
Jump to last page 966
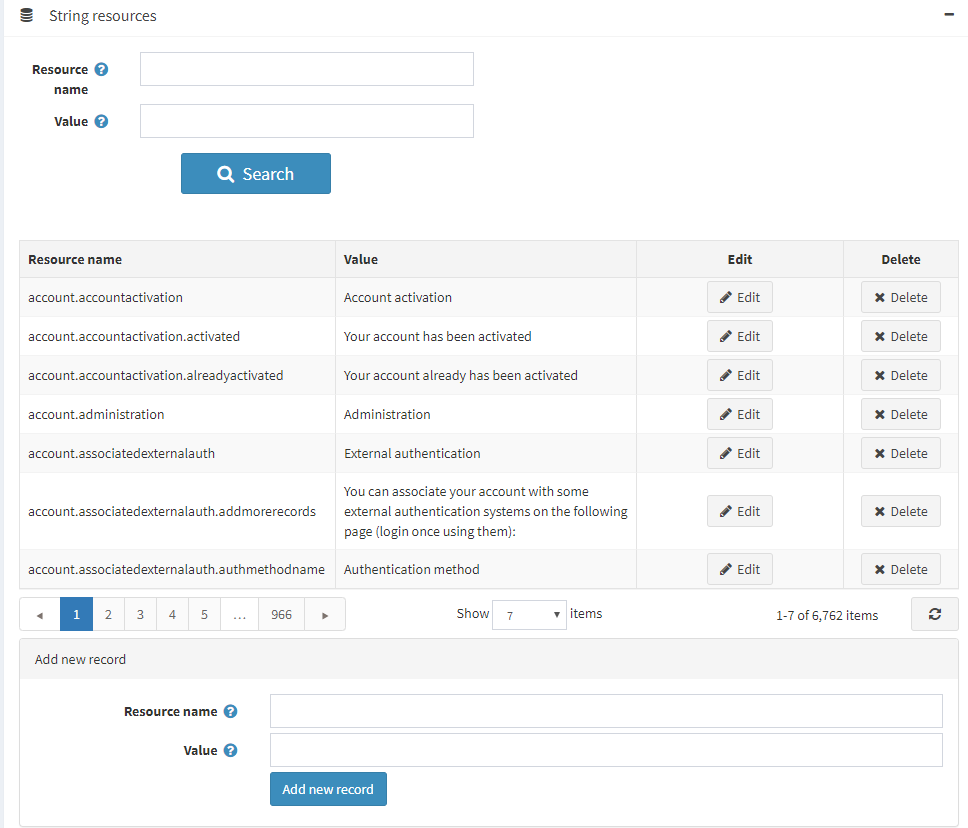[281, 615]
